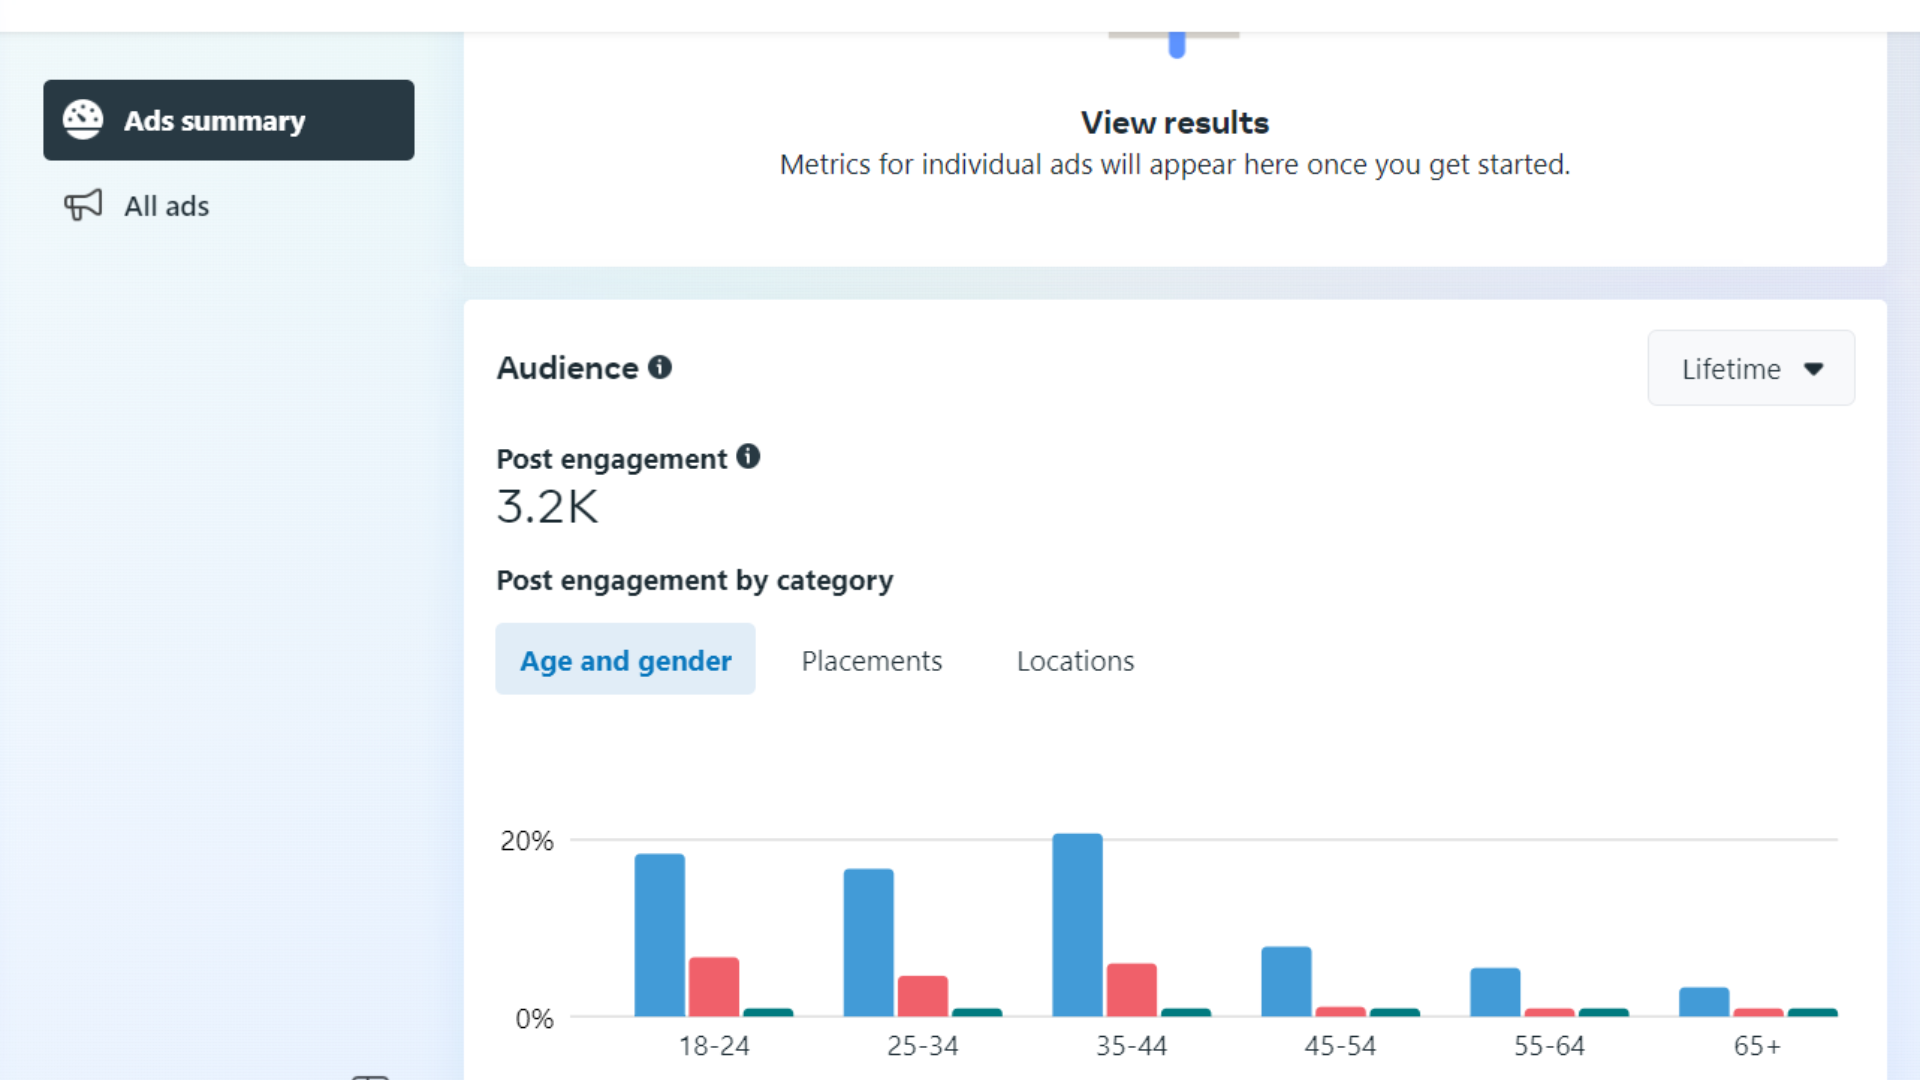Click the blue bar for 65+
The width and height of the screenshot is (1920, 1080).
1704,1001
